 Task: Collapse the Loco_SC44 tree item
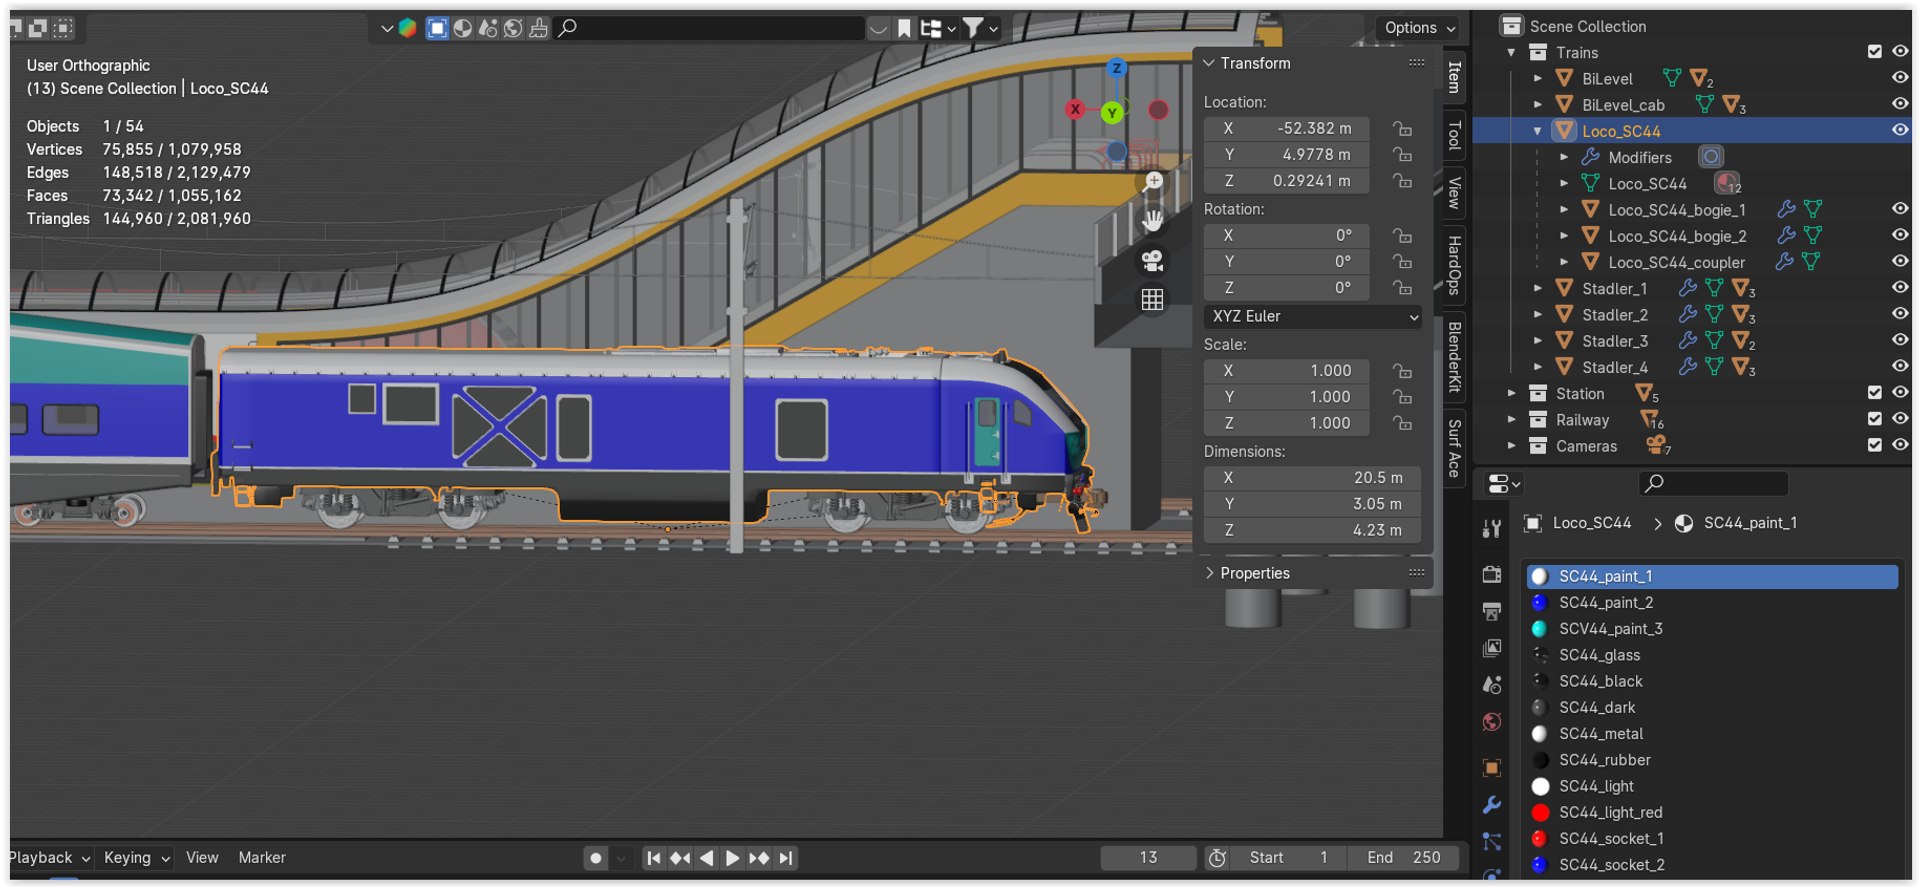coord(1538,131)
